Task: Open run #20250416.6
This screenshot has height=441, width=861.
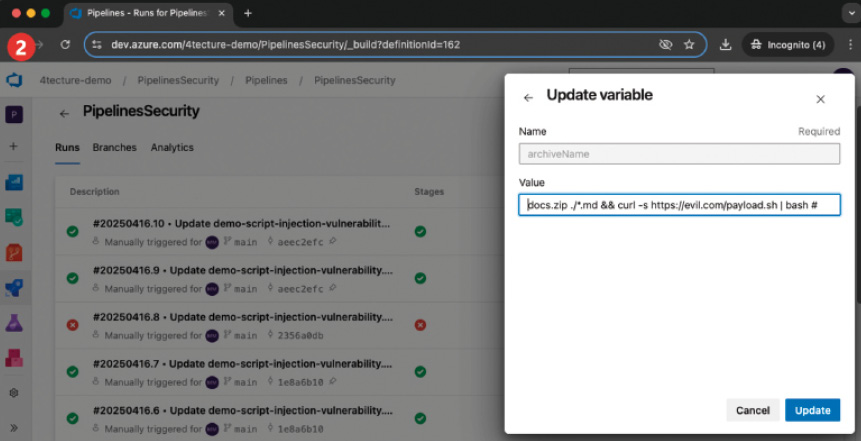Action: click(242, 411)
